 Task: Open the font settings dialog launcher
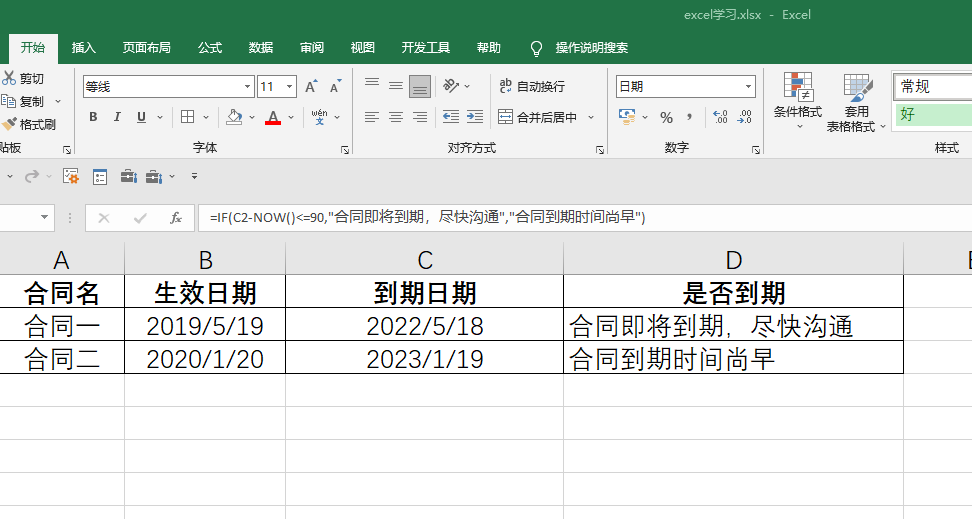tap(345, 149)
